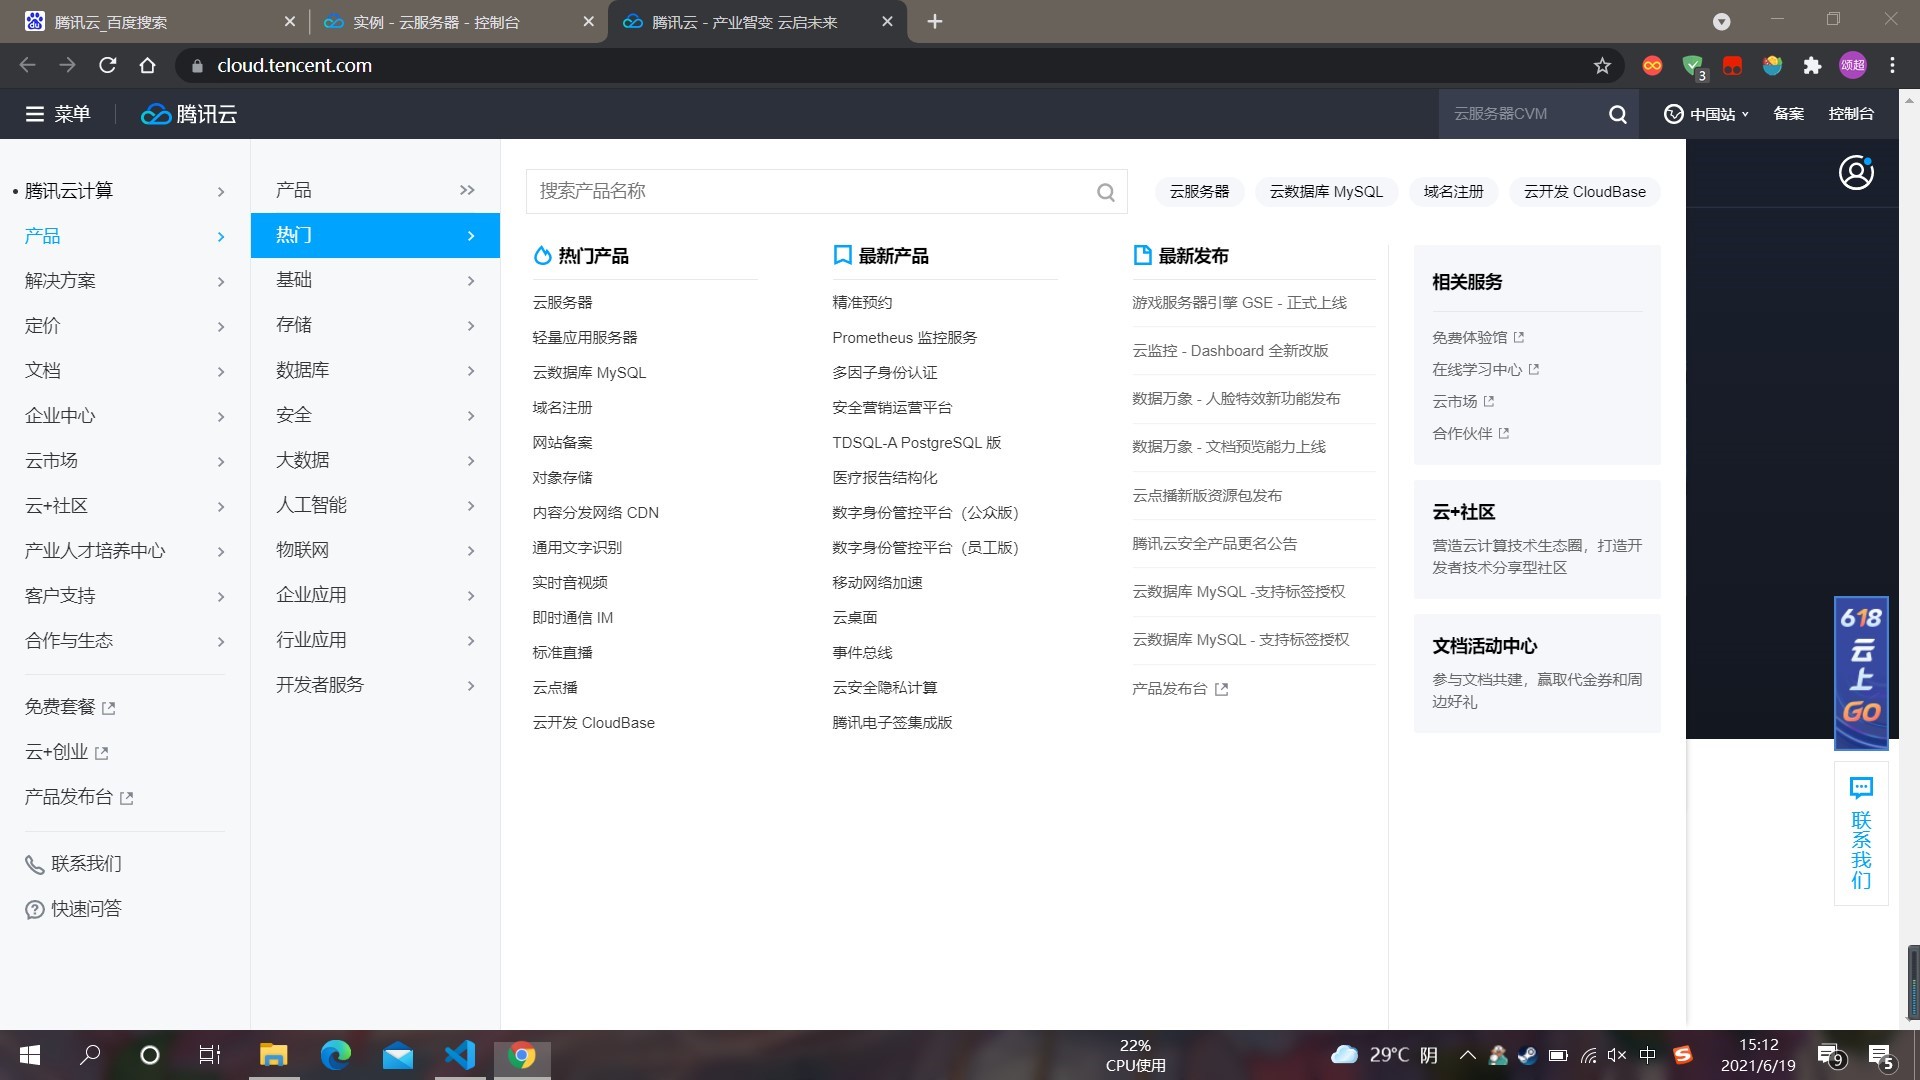Open Visual Studio Code from taskbar
The image size is (1920, 1080).
pyautogui.click(x=460, y=1055)
